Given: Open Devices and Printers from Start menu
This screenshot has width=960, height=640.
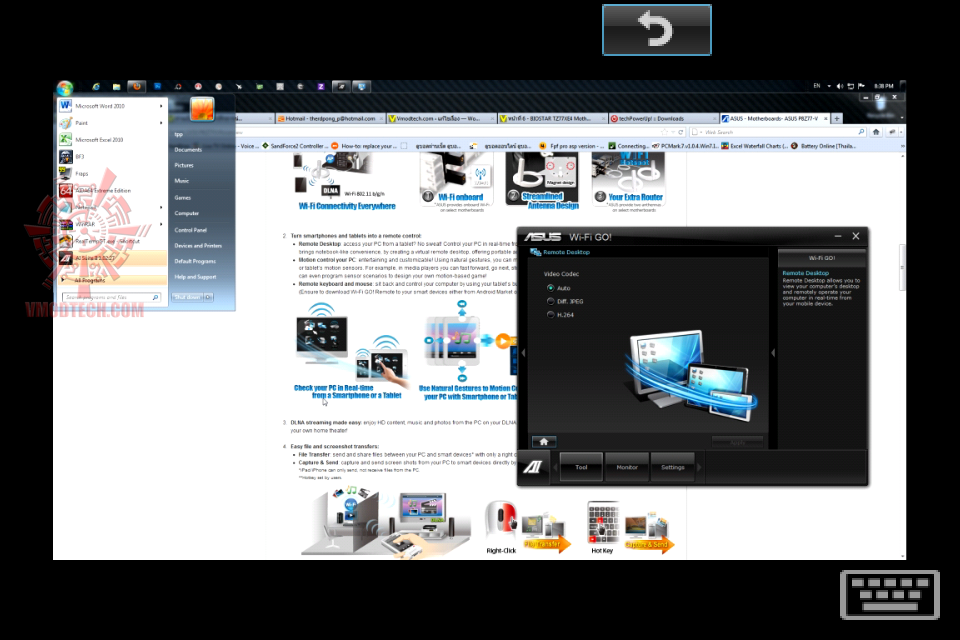Looking at the screenshot, I should tap(198, 246).
